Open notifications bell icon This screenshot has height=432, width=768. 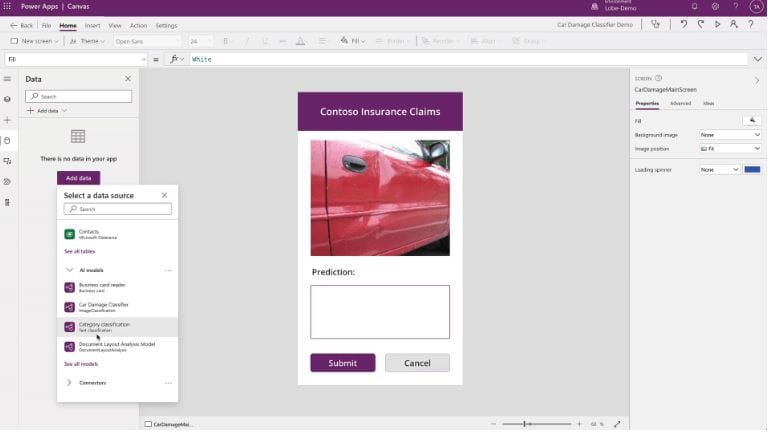point(695,6)
